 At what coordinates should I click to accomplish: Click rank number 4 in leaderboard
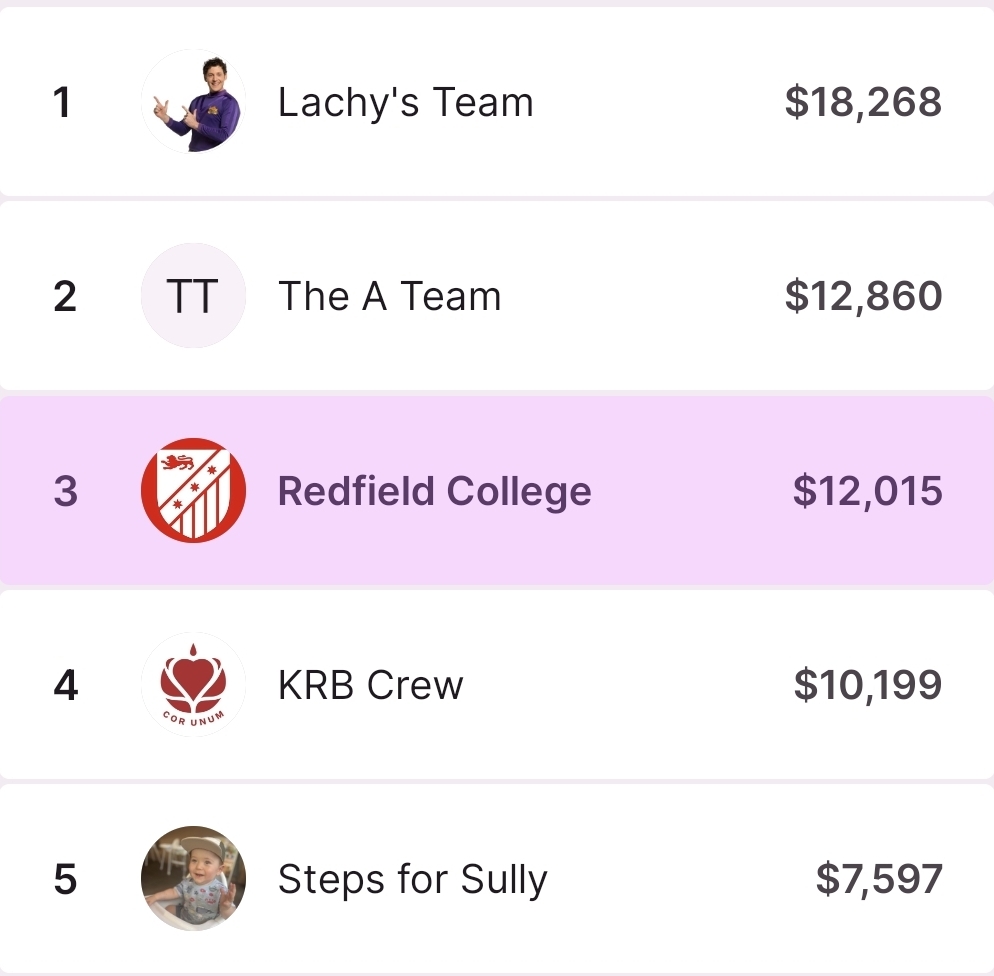pyautogui.click(x=65, y=685)
